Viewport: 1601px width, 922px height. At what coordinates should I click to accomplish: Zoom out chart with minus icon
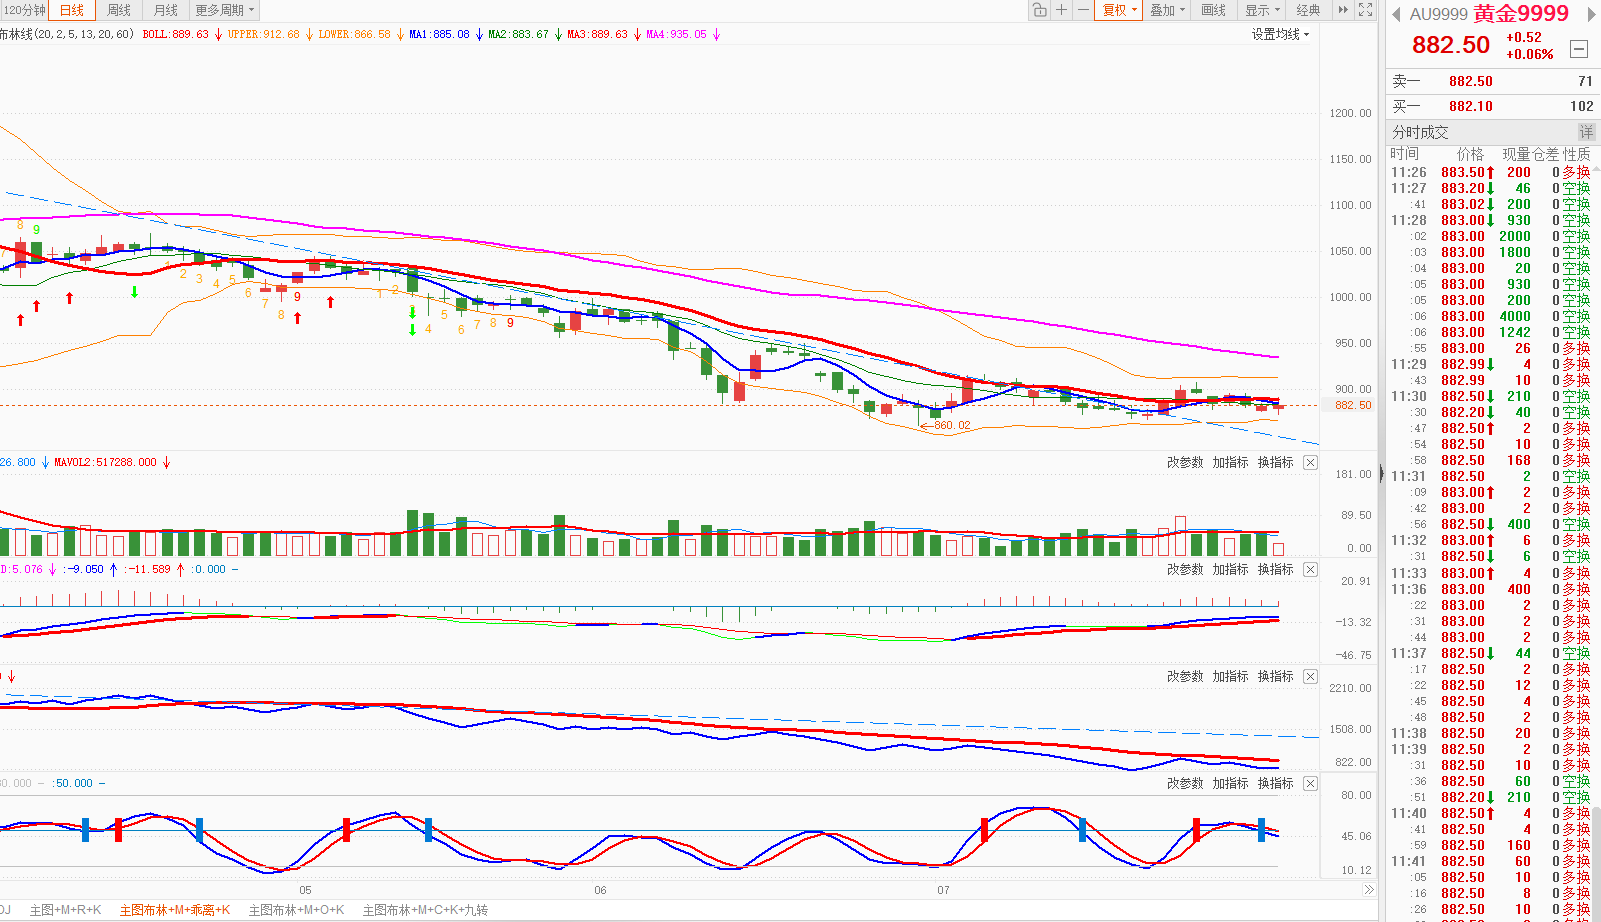coord(1083,10)
